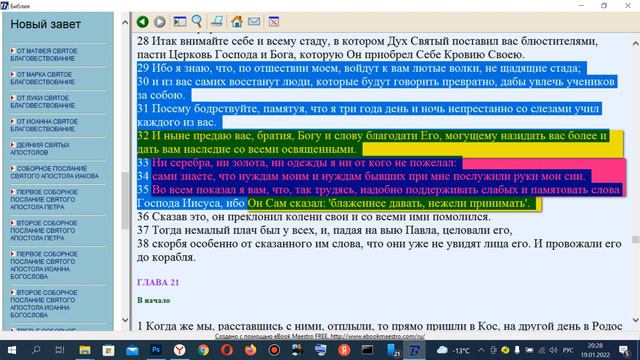
Task: Click the ГЛАВА 21 heading
Action: pos(158,282)
